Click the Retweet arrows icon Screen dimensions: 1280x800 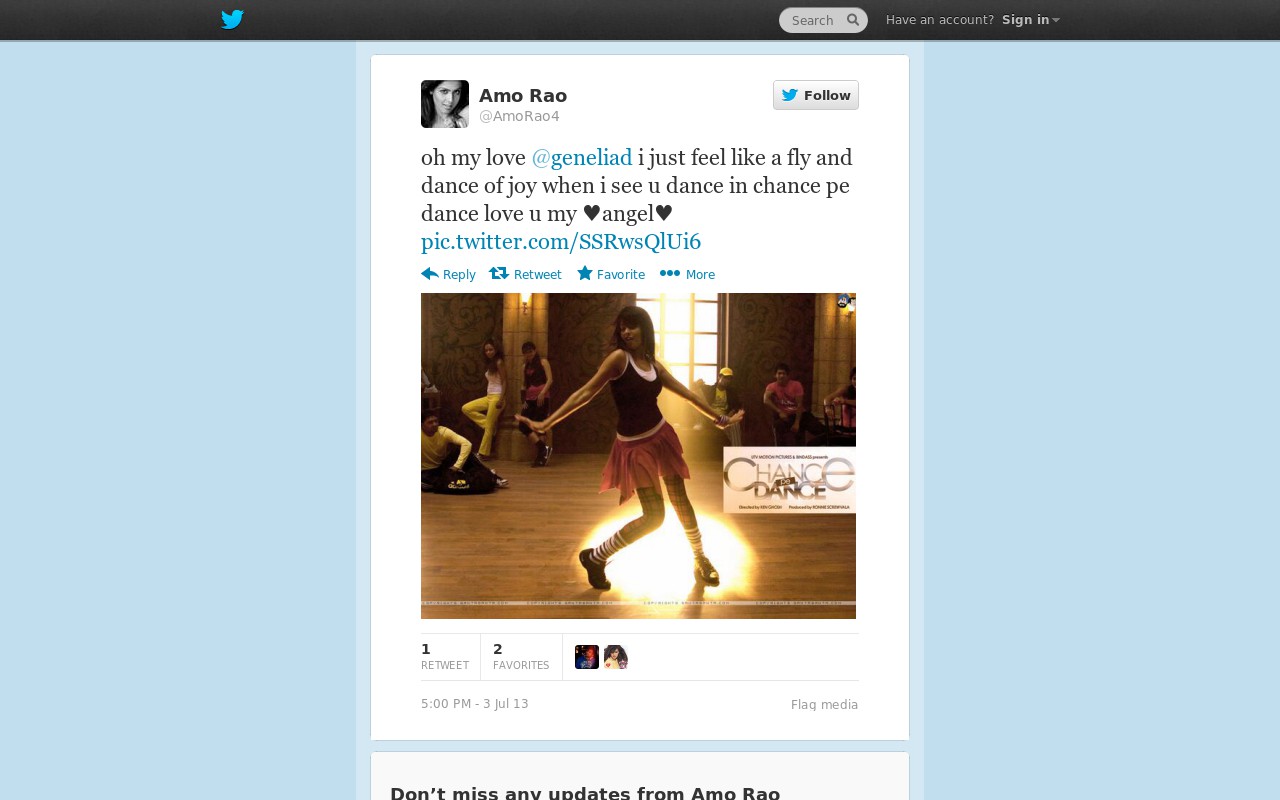[499, 274]
